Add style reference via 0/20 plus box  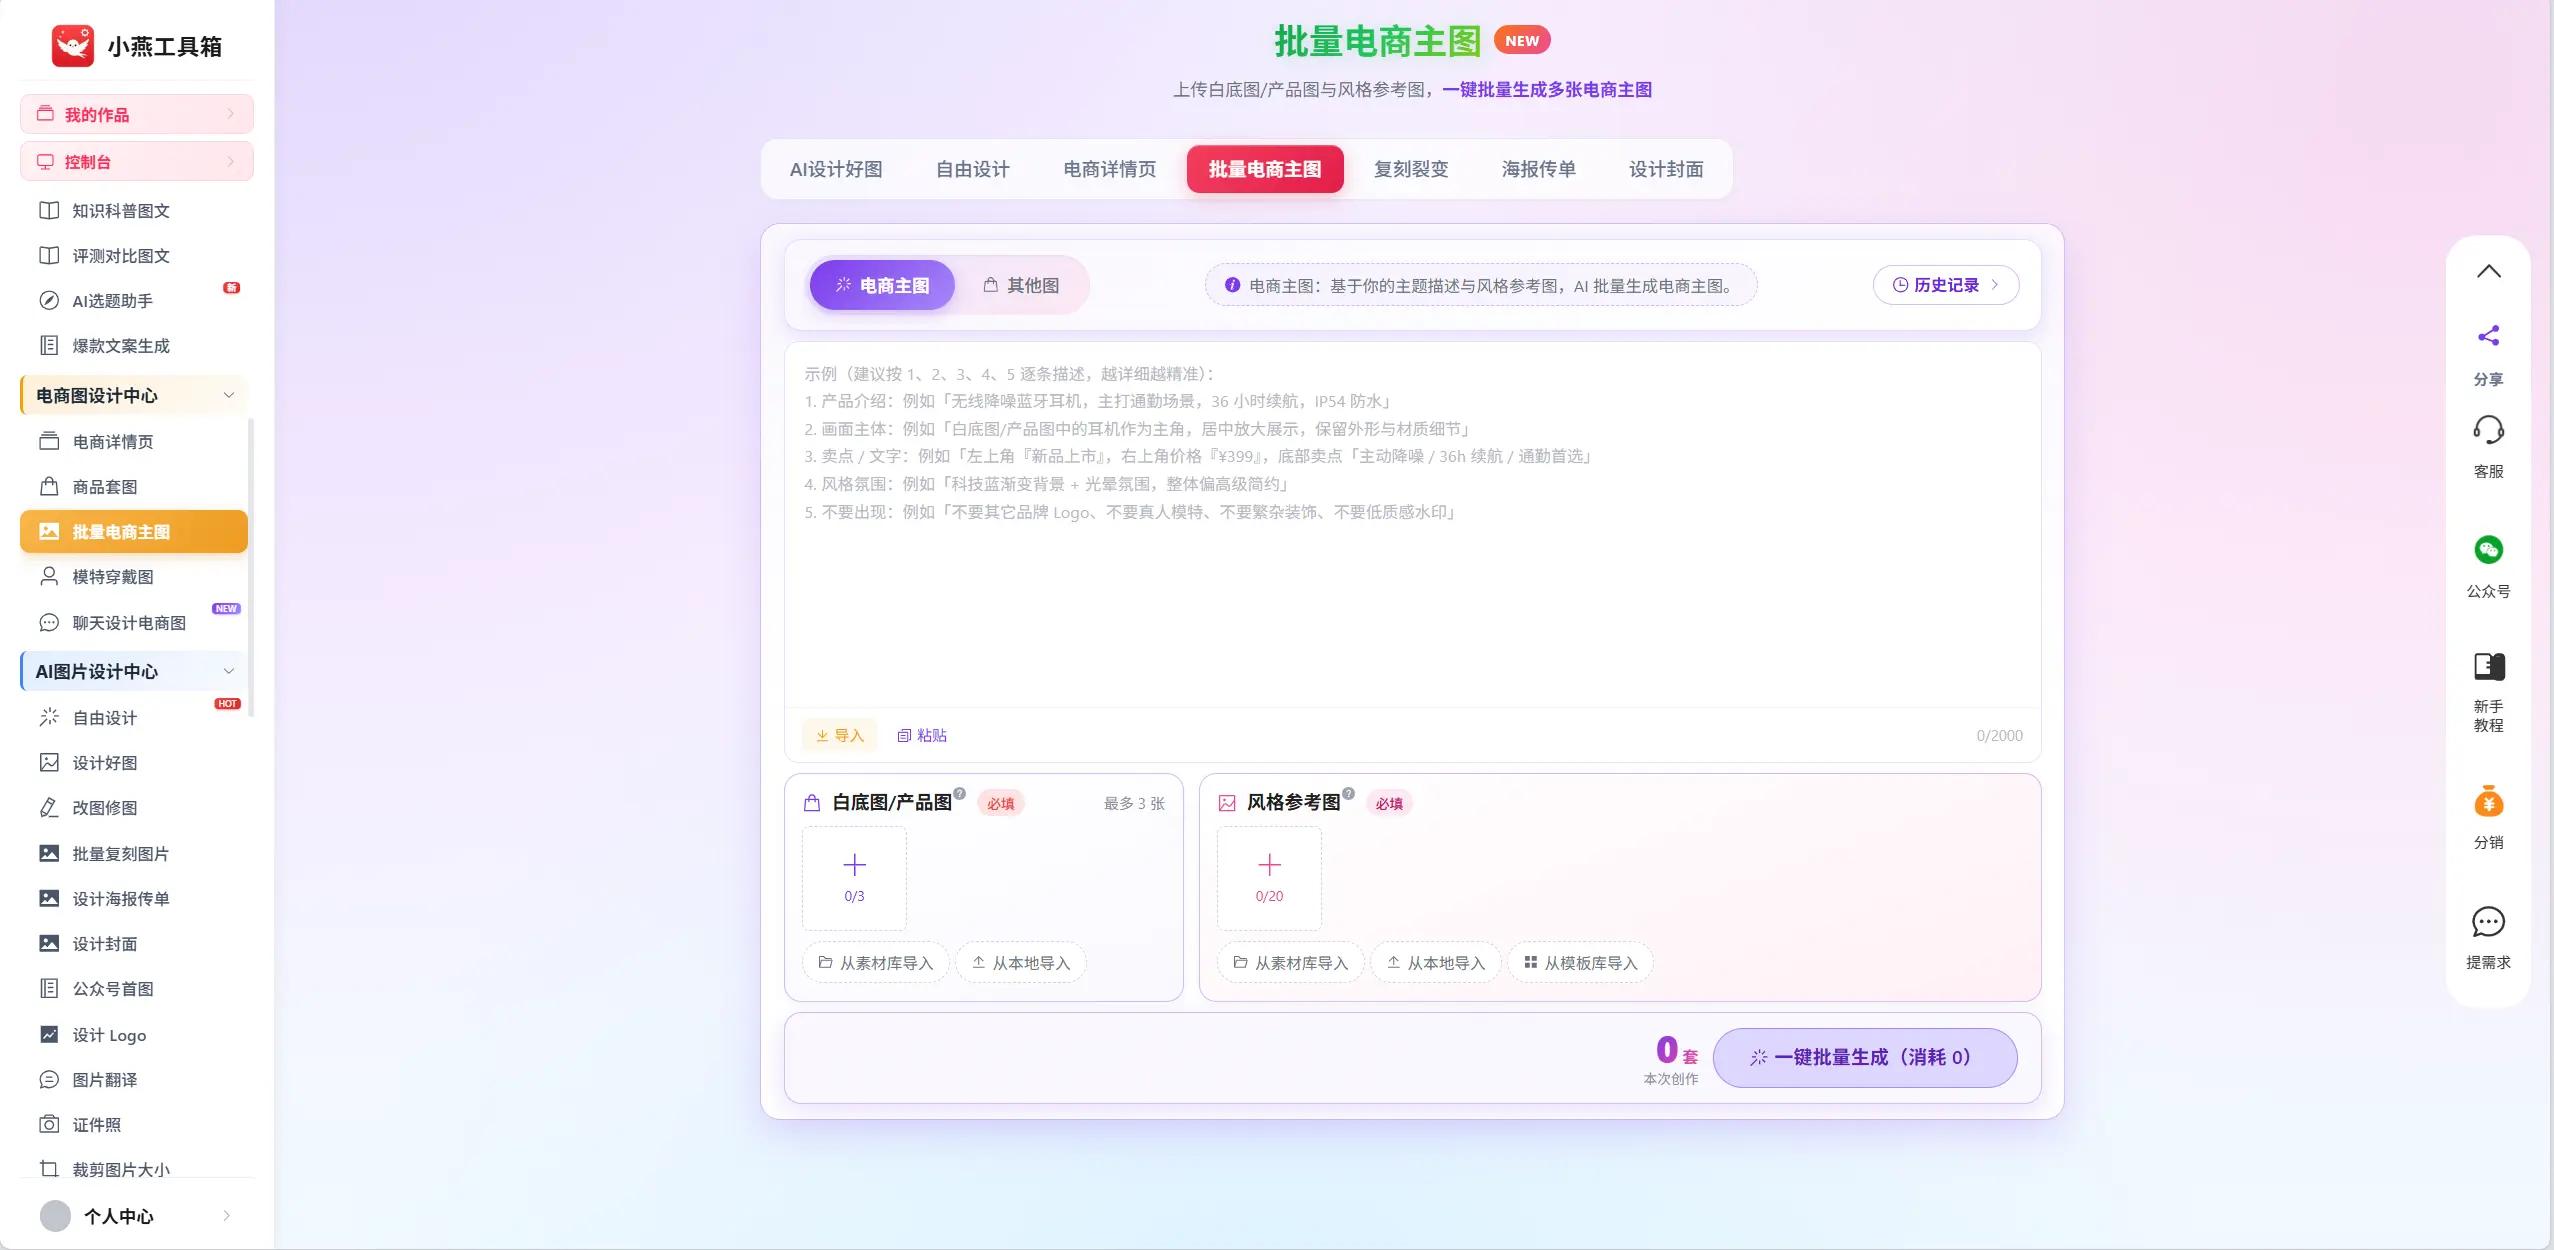(1269, 878)
